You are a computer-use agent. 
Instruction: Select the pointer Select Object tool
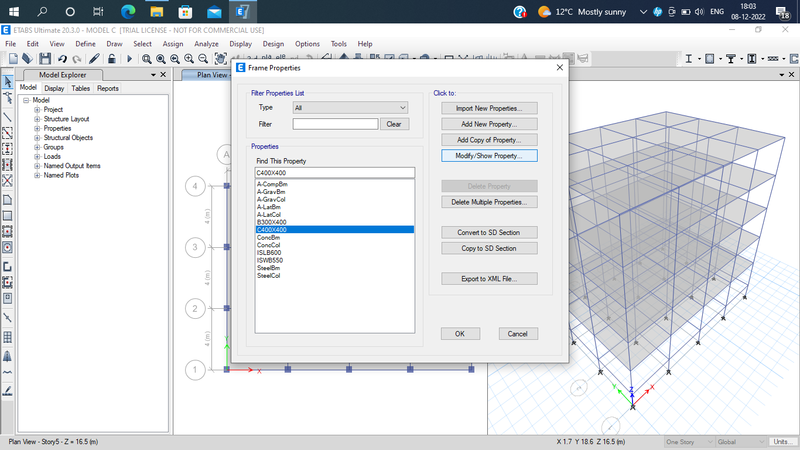(x=8, y=82)
